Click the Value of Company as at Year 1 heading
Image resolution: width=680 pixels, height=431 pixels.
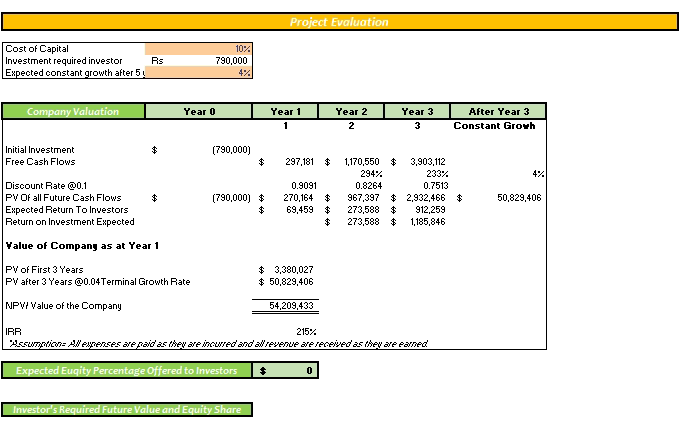pos(82,246)
